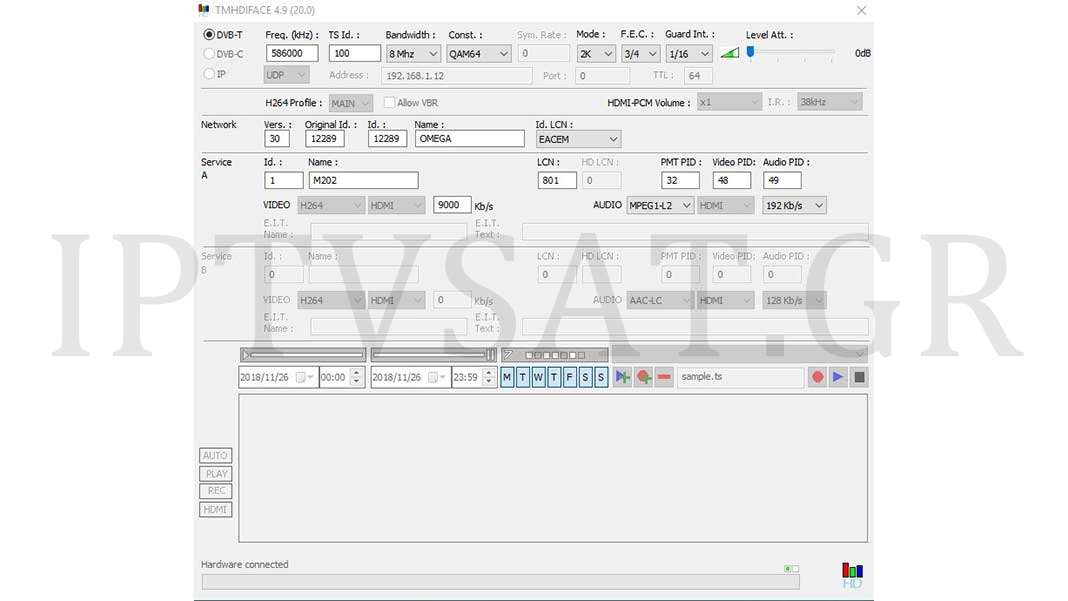Toggle the Friday schedule day button
Screen dimensions: 1068x601
[x=570, y=377]
